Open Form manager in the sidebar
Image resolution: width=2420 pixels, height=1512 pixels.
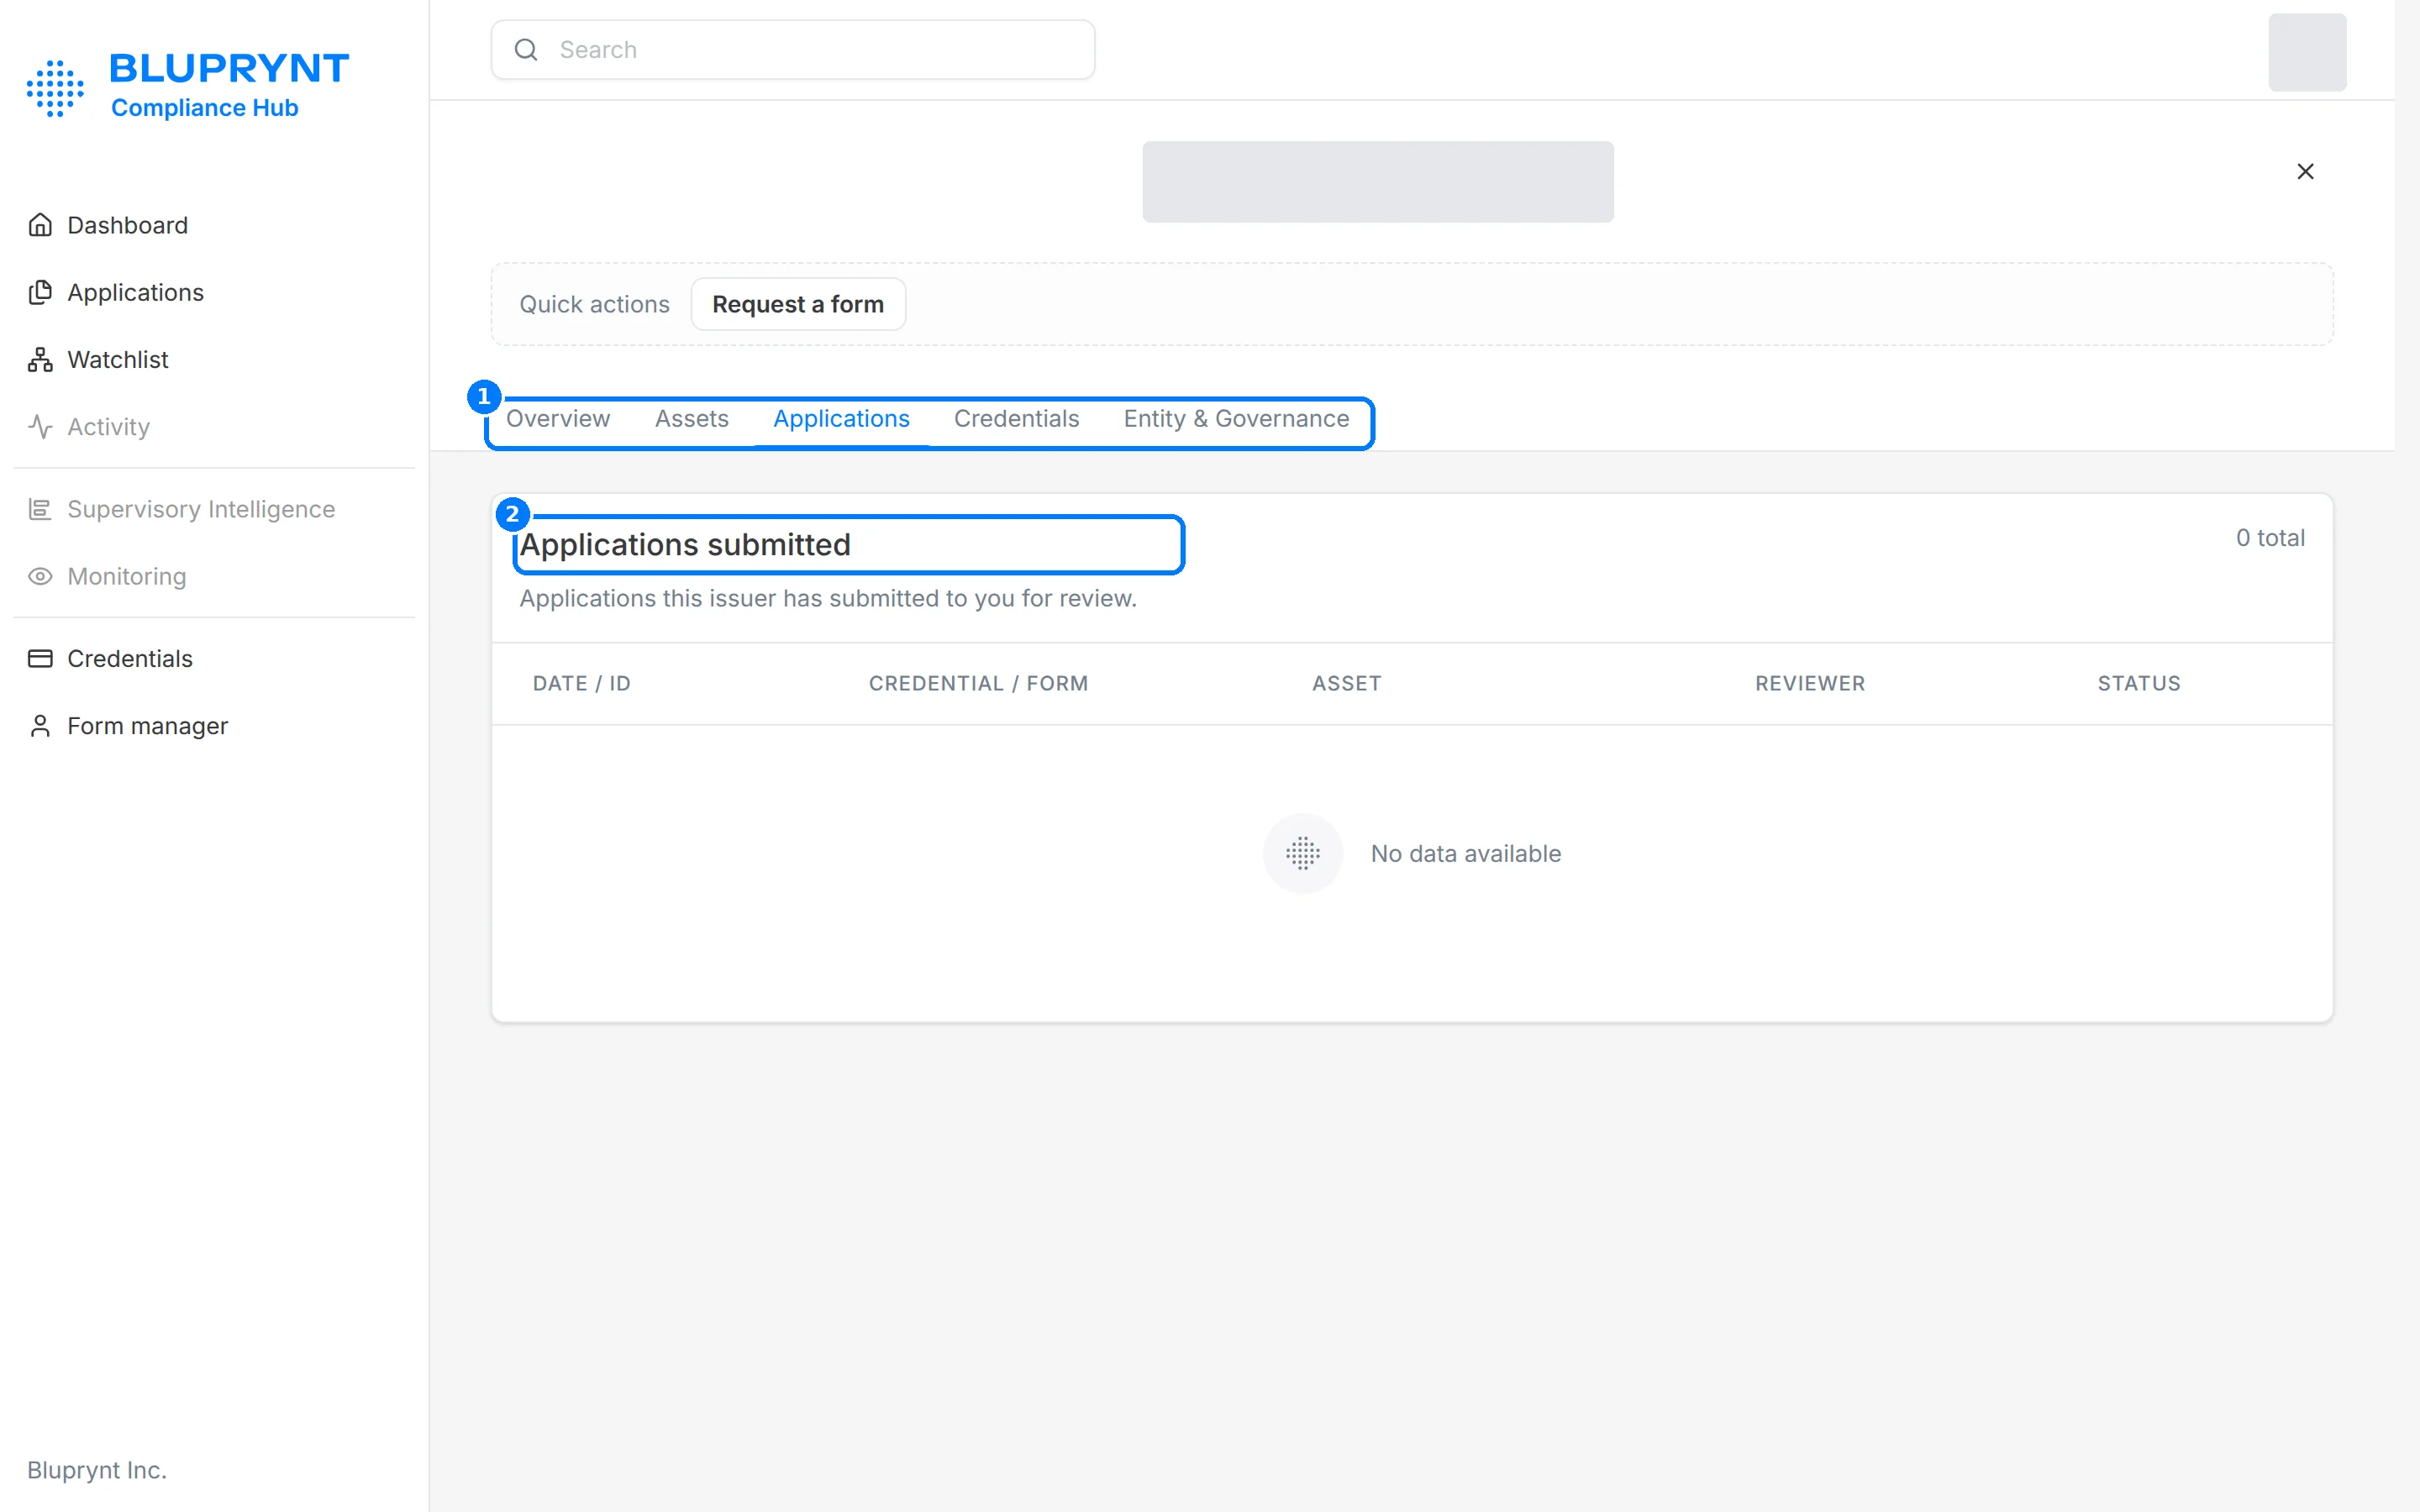pyautogui.click(x=148, y=725)
